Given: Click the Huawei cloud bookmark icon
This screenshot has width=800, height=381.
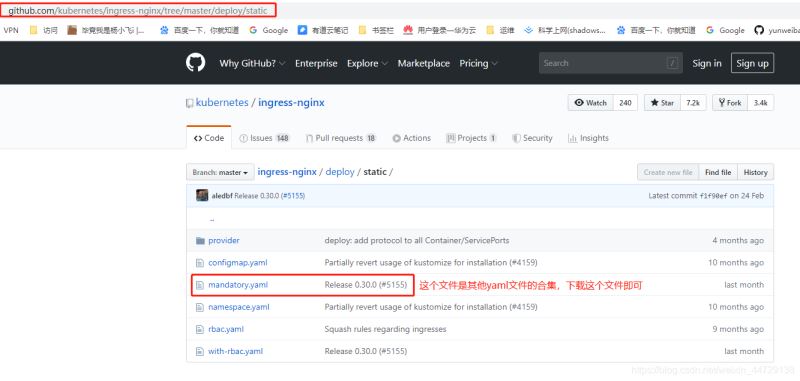Looking at the screenshot, I should point(408,30).
